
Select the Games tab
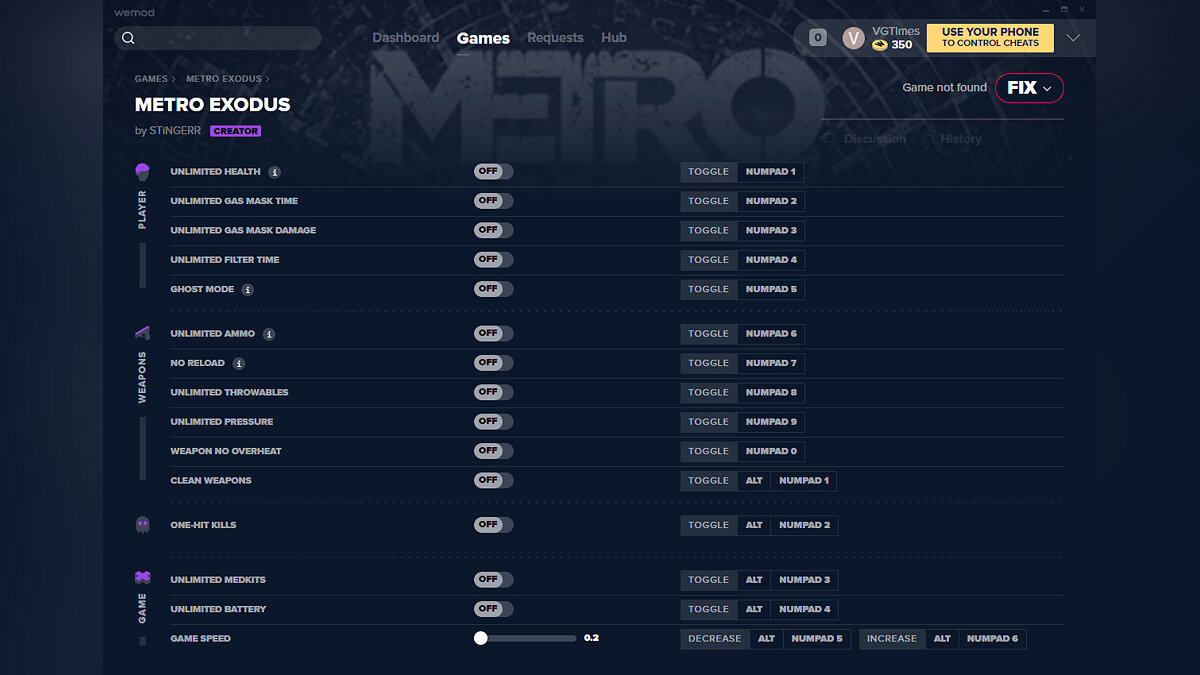483,38
